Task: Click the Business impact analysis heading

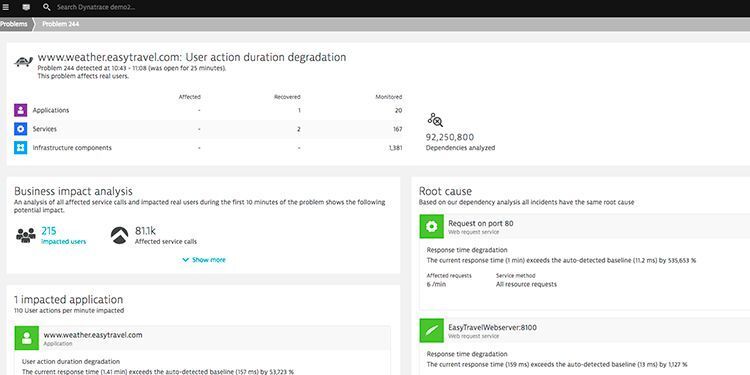Action: pyautogui.click(x=73, y=191)
